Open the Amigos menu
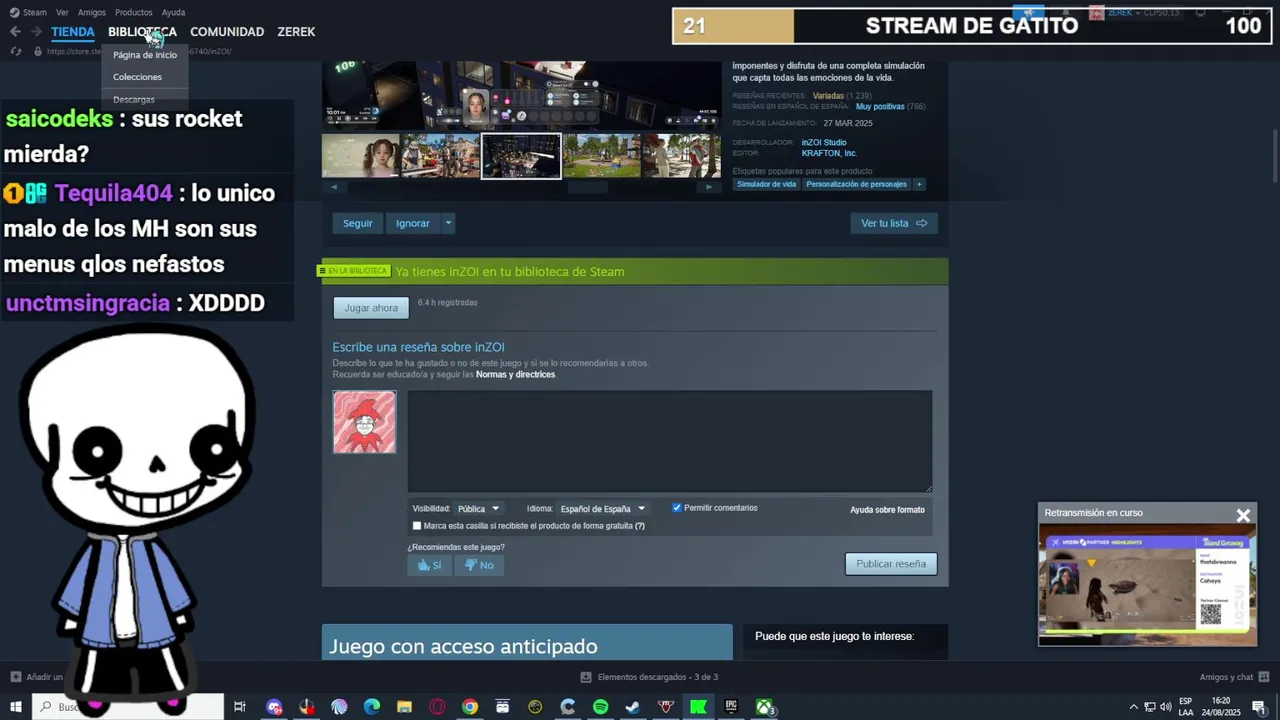1280x720 pixels. point(92,12)
